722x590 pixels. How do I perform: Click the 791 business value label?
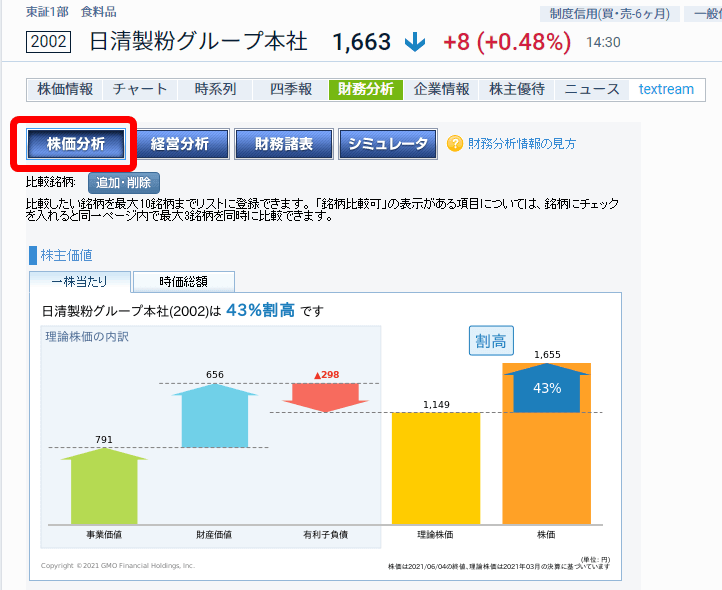[104, 439]
